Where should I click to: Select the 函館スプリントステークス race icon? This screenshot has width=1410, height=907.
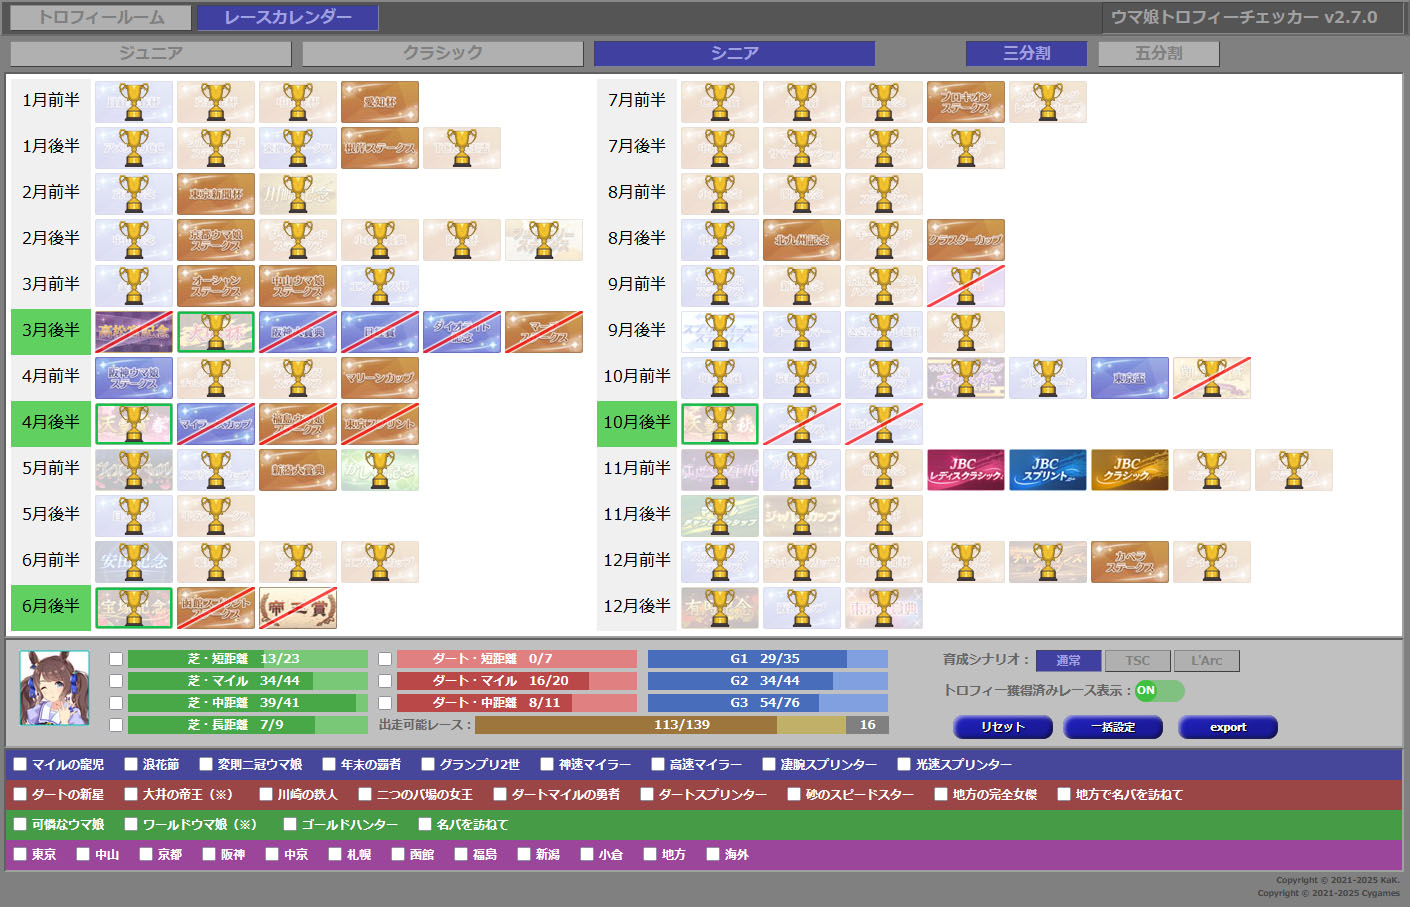[216, 608]
